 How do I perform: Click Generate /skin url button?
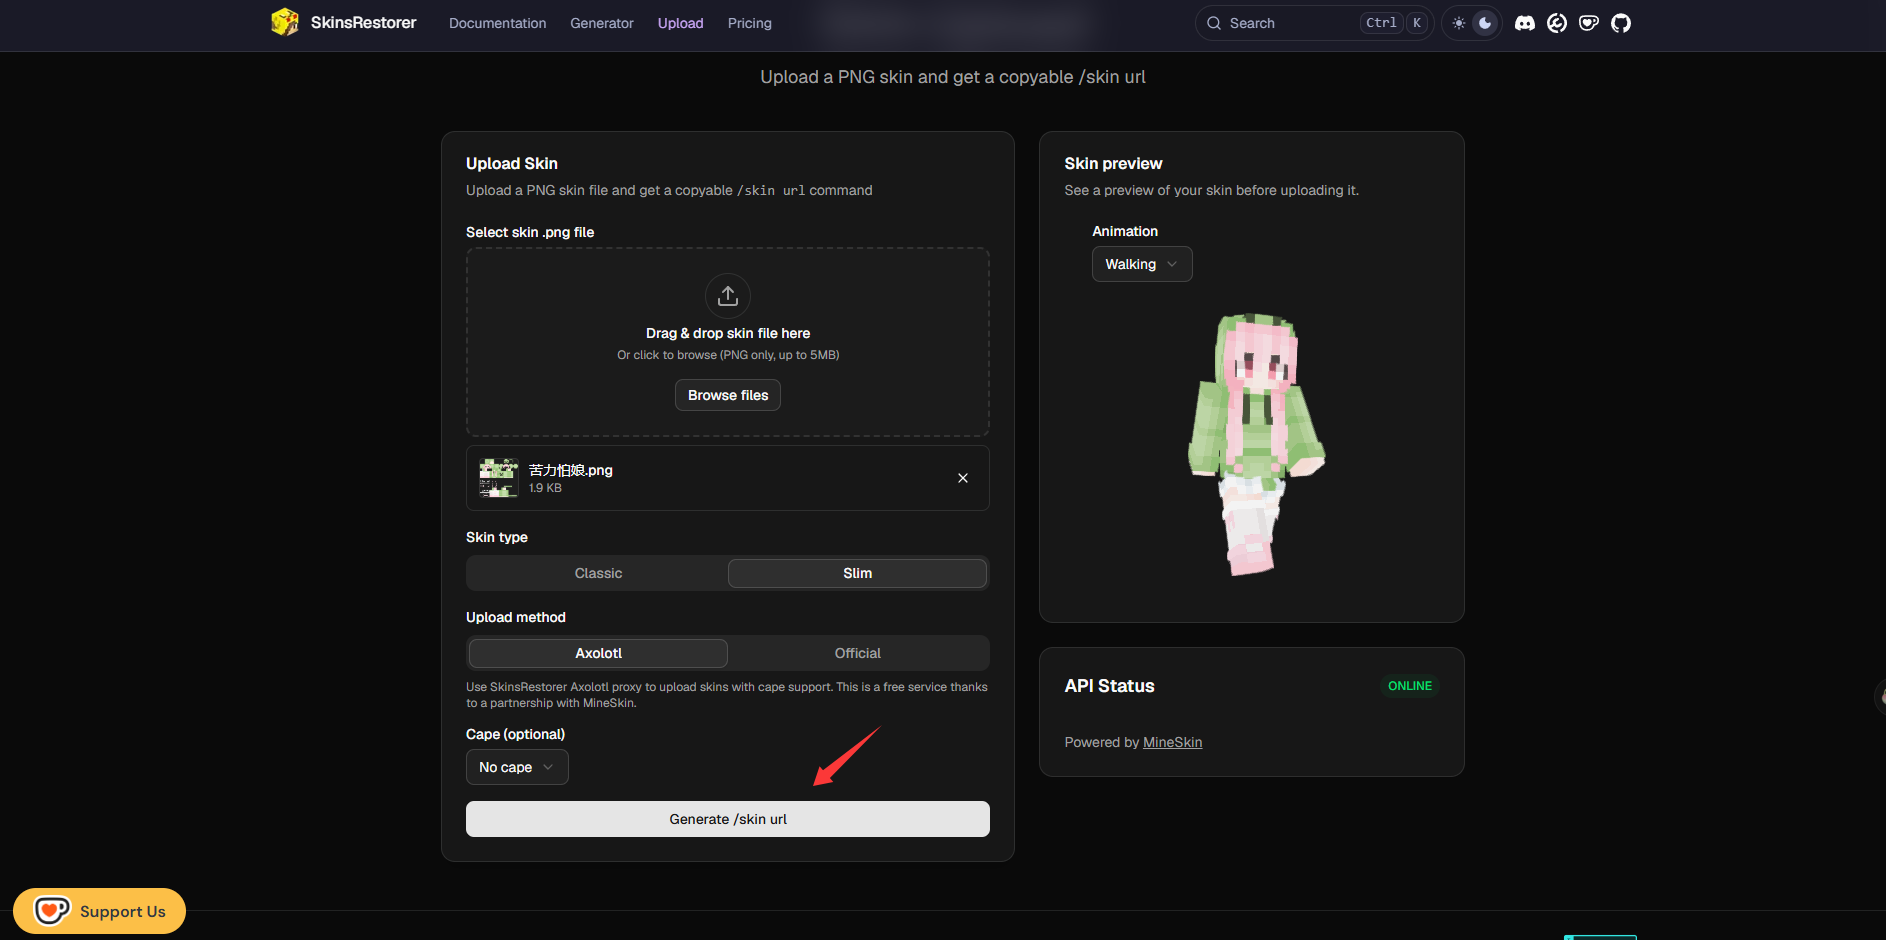[728, 819]
